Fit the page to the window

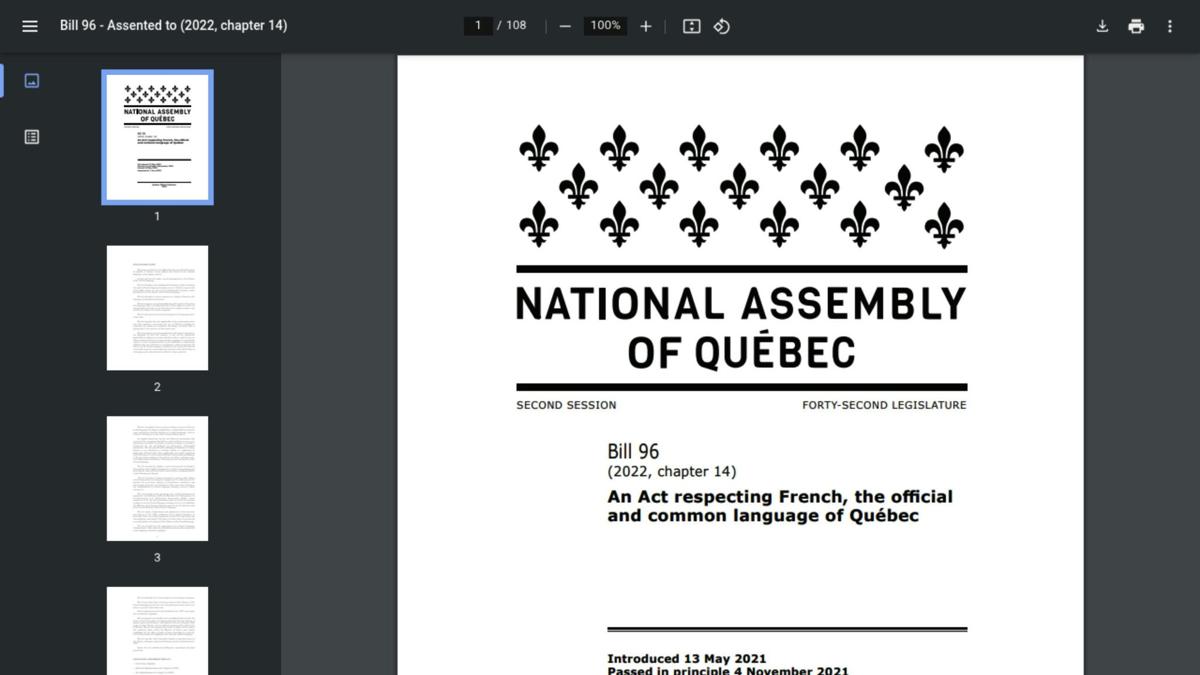click(x=691, y=26)
